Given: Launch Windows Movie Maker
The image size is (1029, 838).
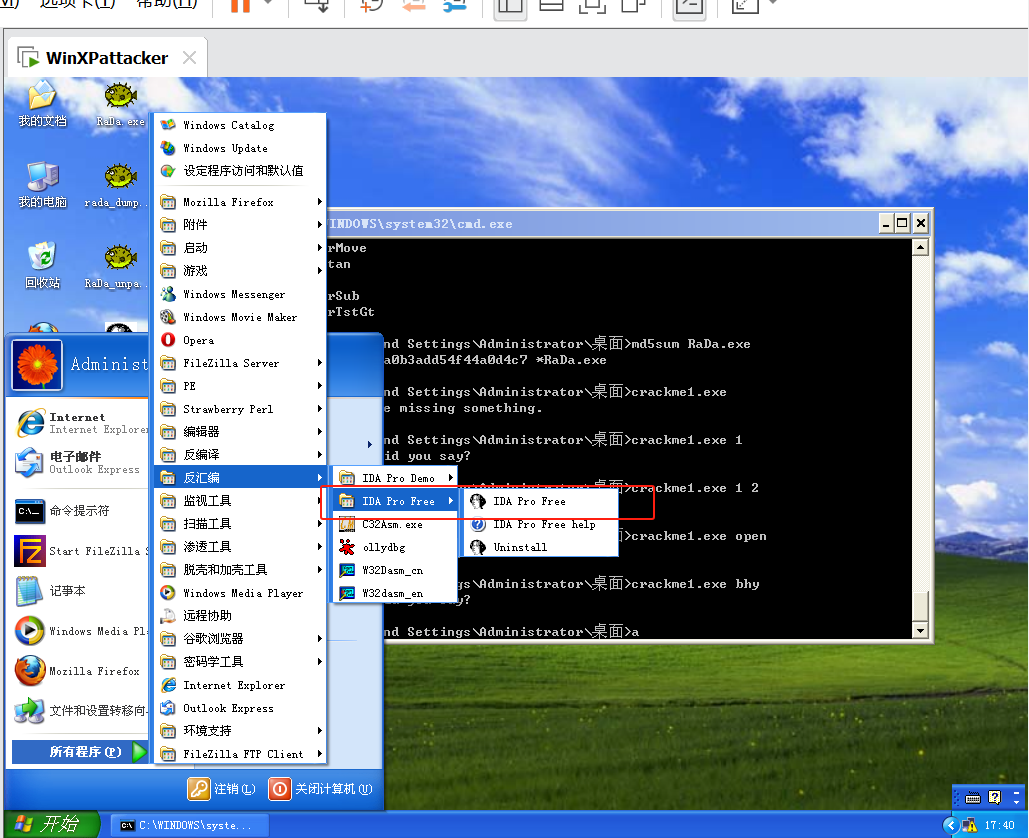Looking at the screenshot, I should (x=240, y=317).
